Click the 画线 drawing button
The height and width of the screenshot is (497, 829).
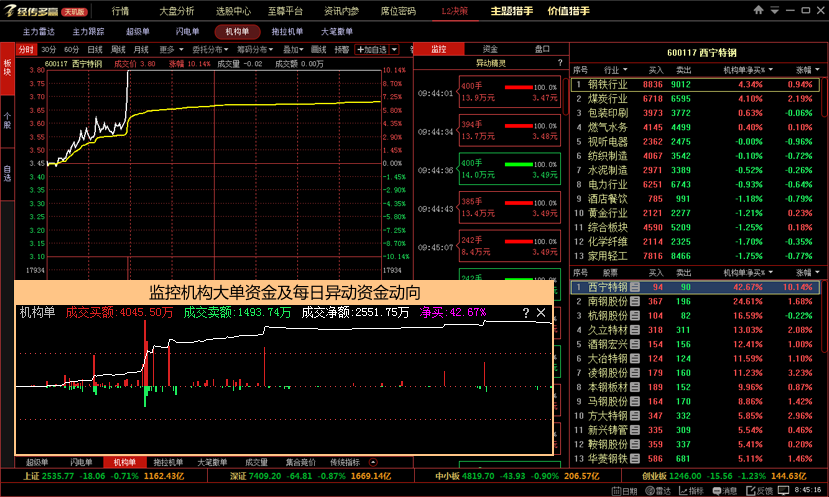[x=318, y=50]
